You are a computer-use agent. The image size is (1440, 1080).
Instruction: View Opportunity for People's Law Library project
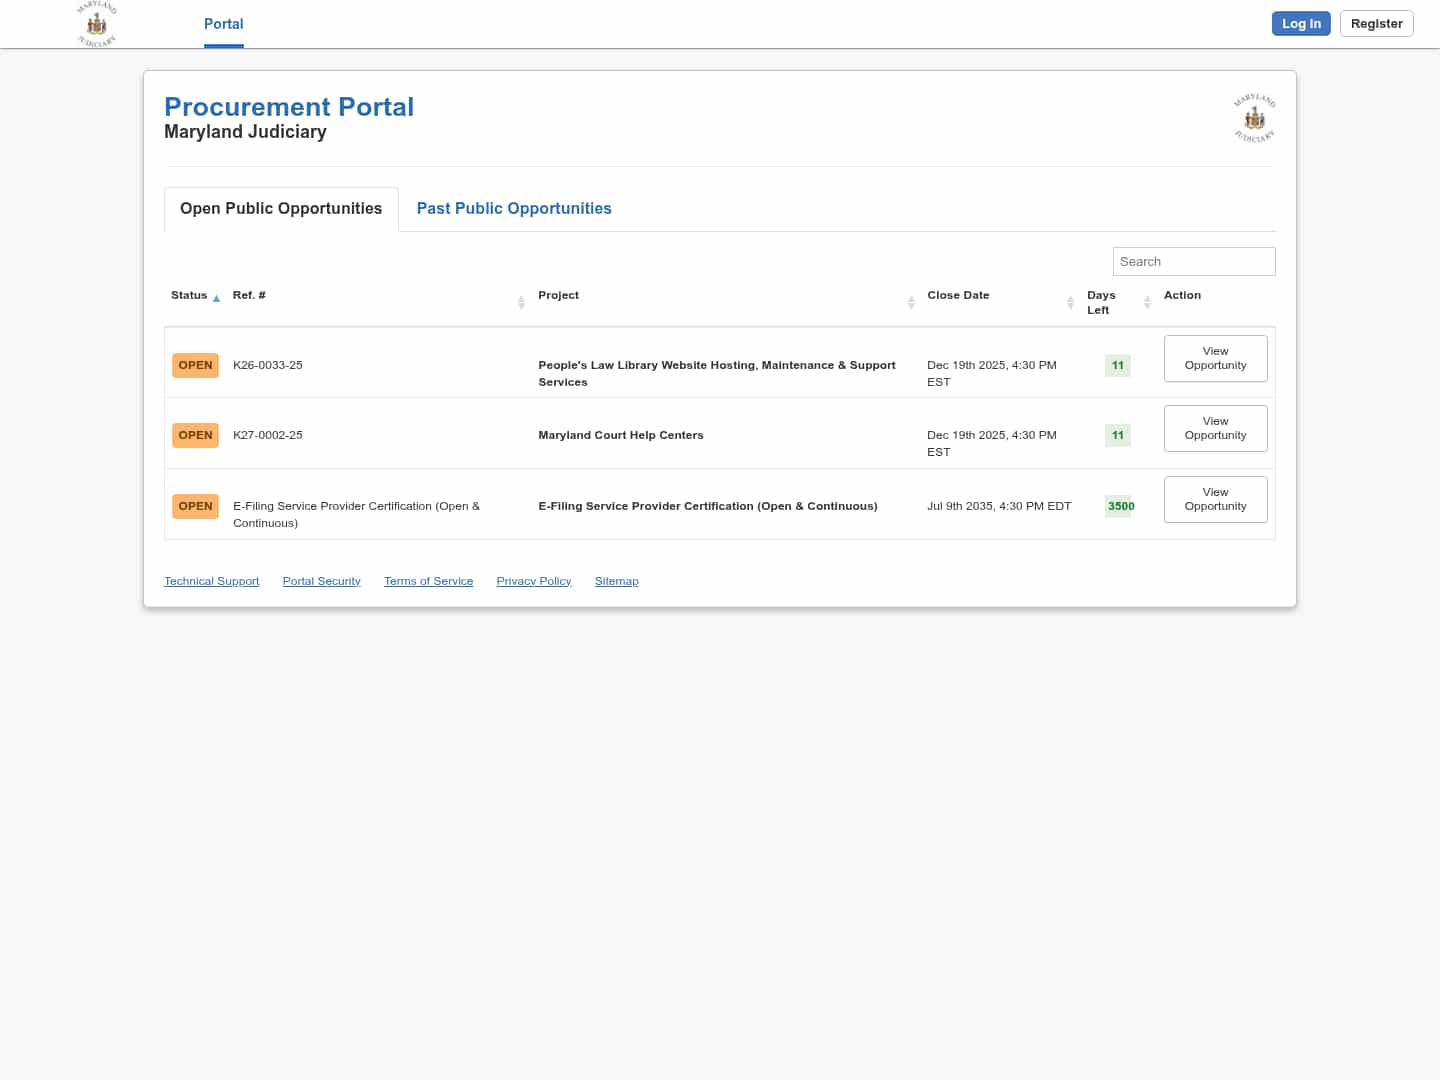coord(1215,358)
